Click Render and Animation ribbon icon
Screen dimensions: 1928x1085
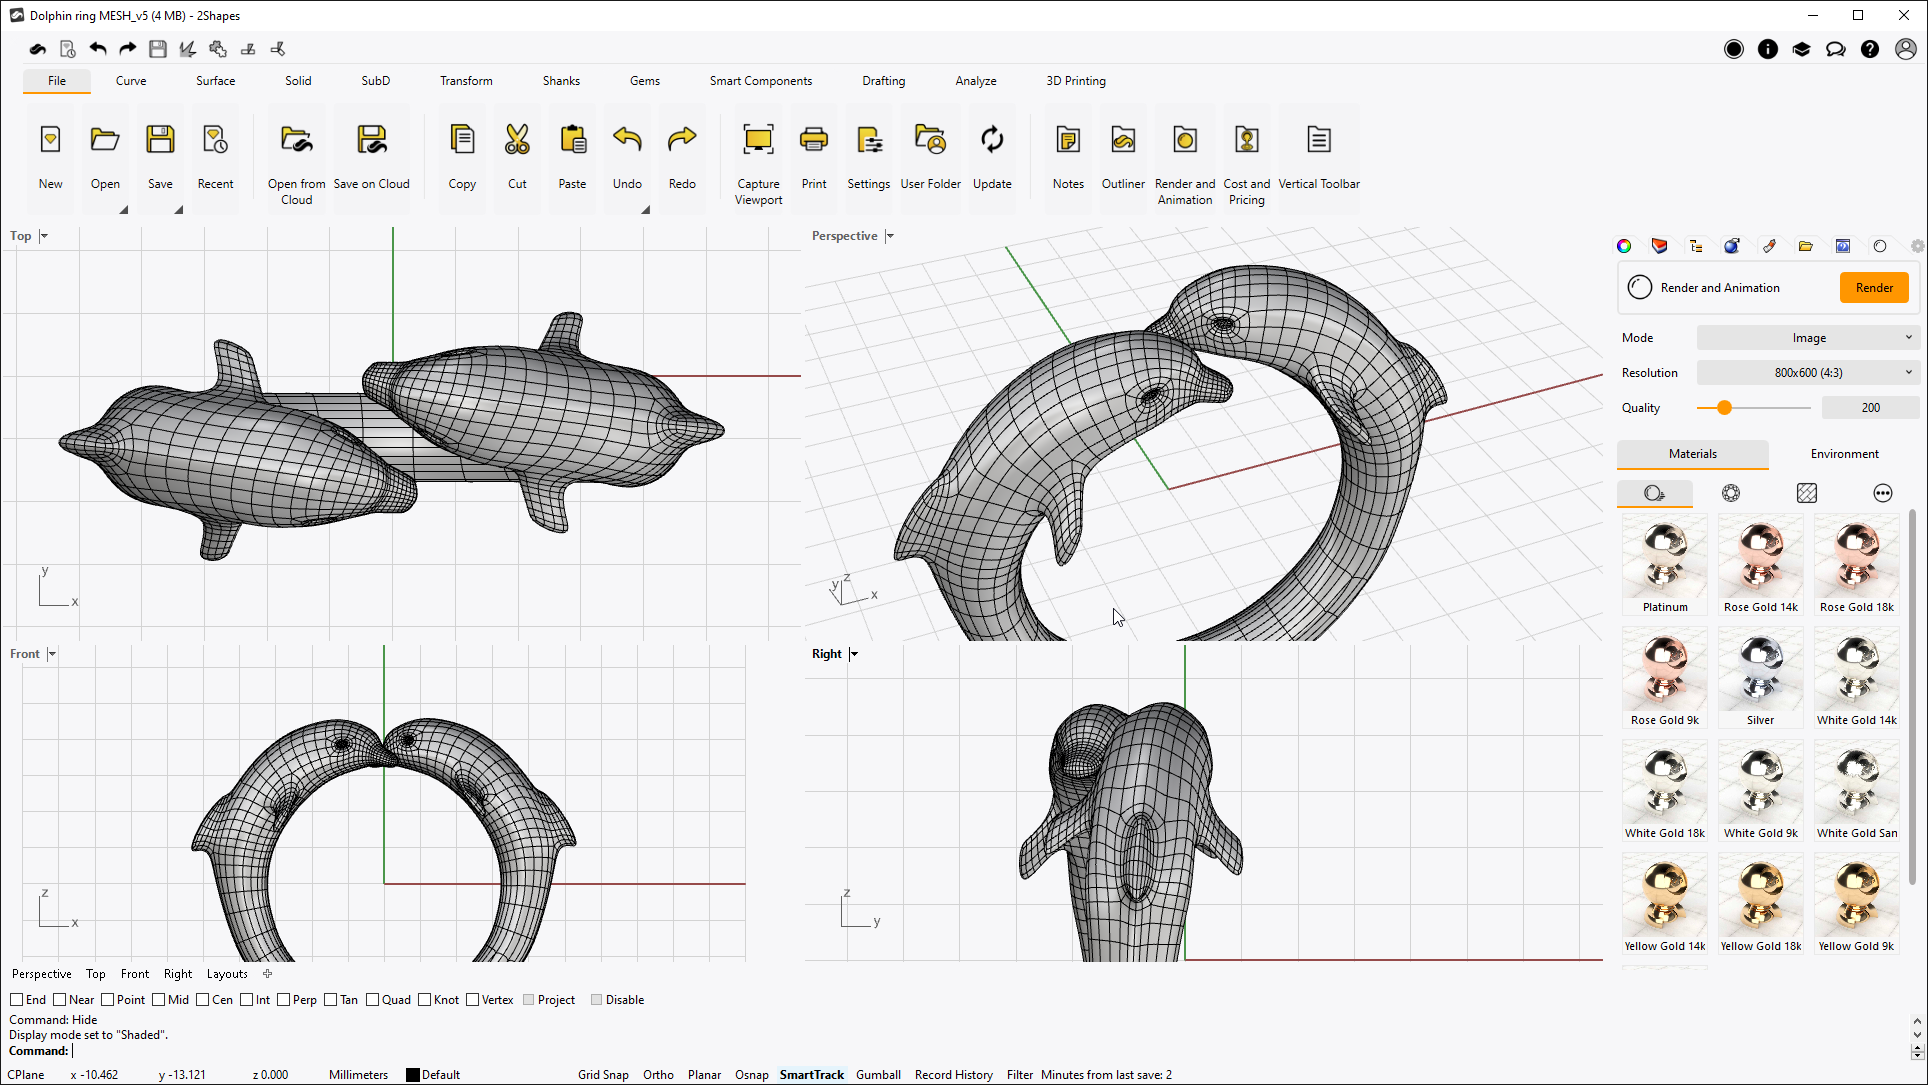click(1185, 140)
